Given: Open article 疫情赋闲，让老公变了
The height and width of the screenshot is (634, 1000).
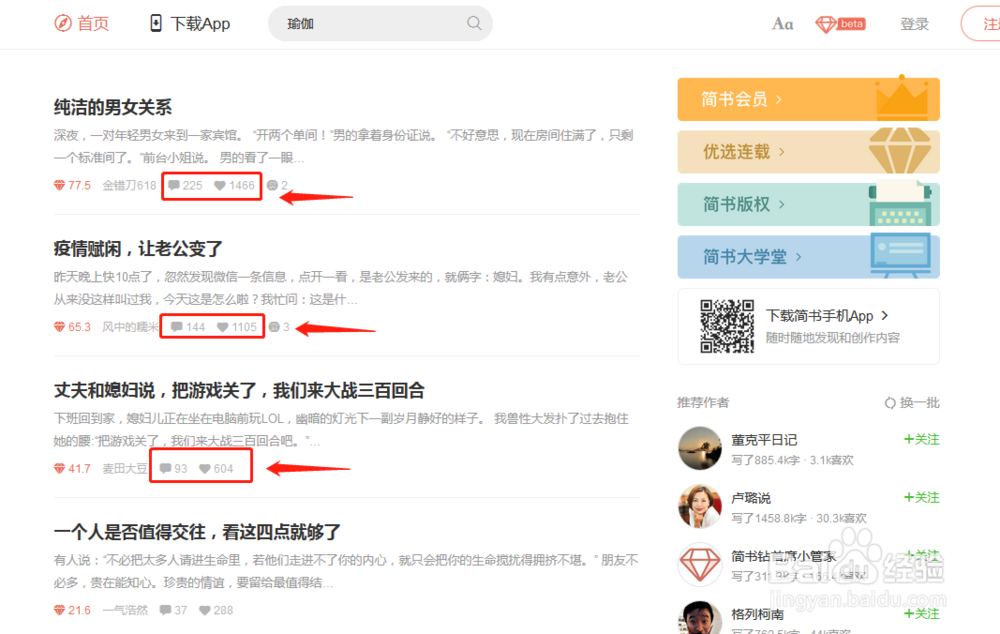Looking at the screenshot, I should coord(138,249).
